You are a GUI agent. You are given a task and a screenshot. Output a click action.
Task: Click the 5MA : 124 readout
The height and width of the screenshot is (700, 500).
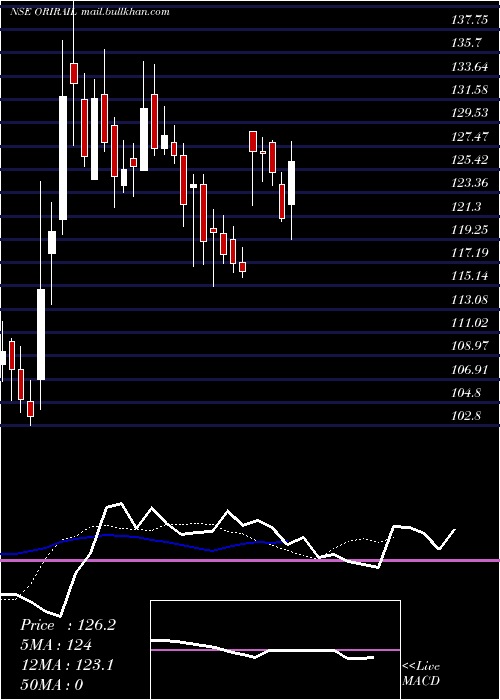[56, 645]
